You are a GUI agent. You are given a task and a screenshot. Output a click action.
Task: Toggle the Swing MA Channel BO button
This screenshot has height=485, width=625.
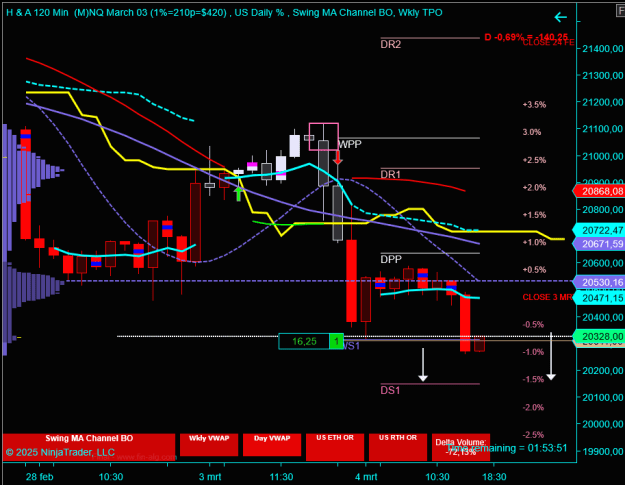coord(89,445)
